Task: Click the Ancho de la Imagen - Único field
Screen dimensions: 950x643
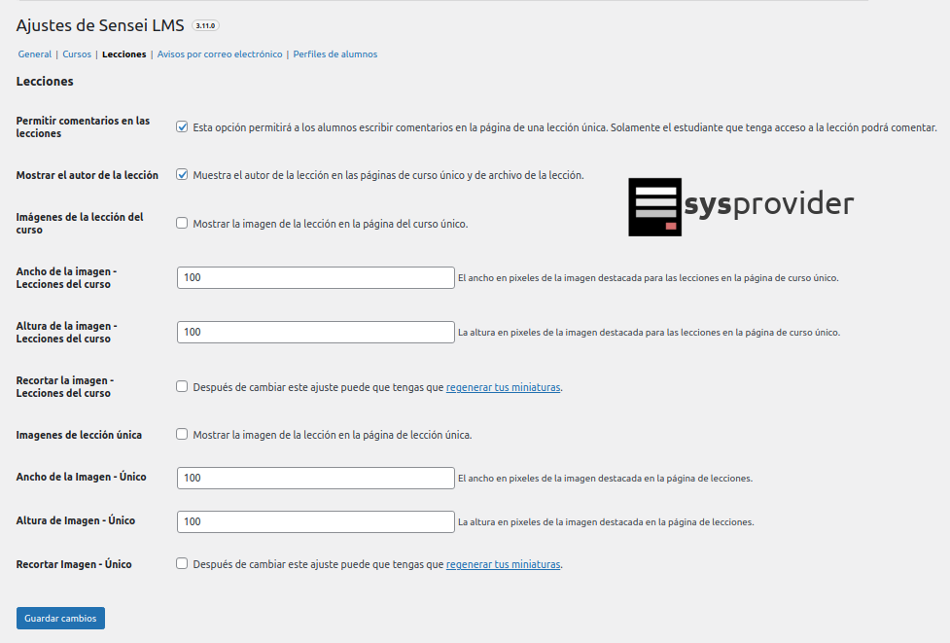Action: point(315,478)
